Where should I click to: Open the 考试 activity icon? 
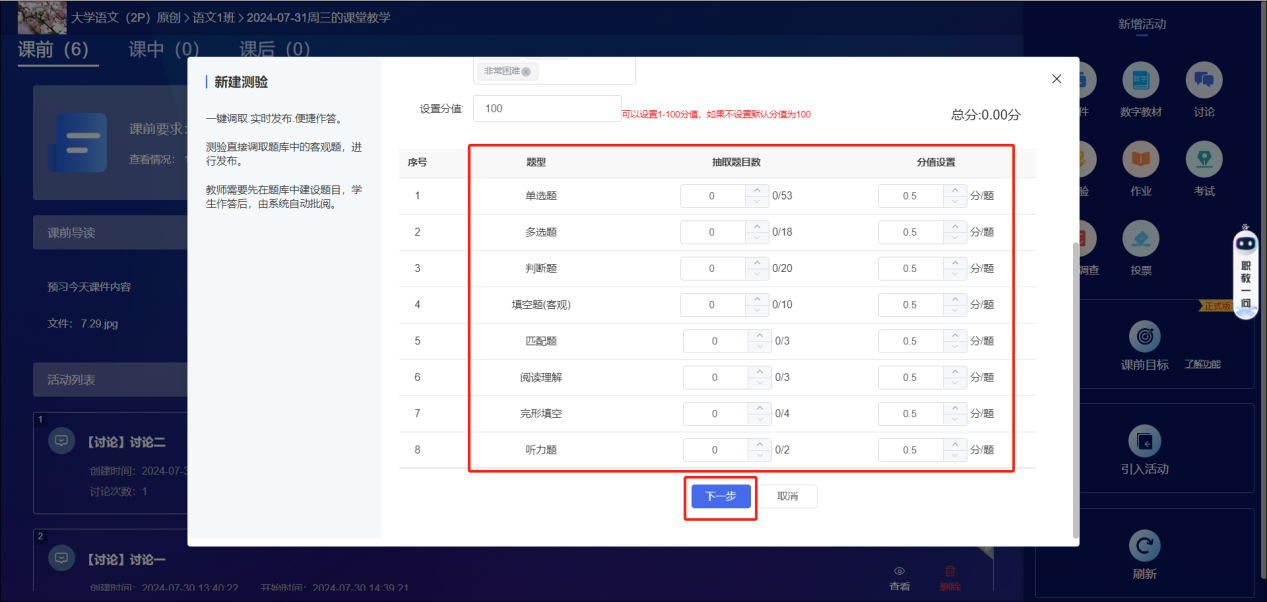pyautogui.click(x=1203, y=160)
